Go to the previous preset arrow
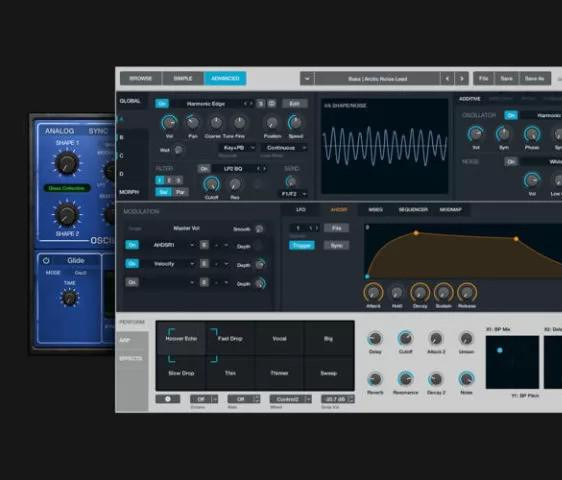Viewport: 562px width, 480px height. click(x=447, y=79)
